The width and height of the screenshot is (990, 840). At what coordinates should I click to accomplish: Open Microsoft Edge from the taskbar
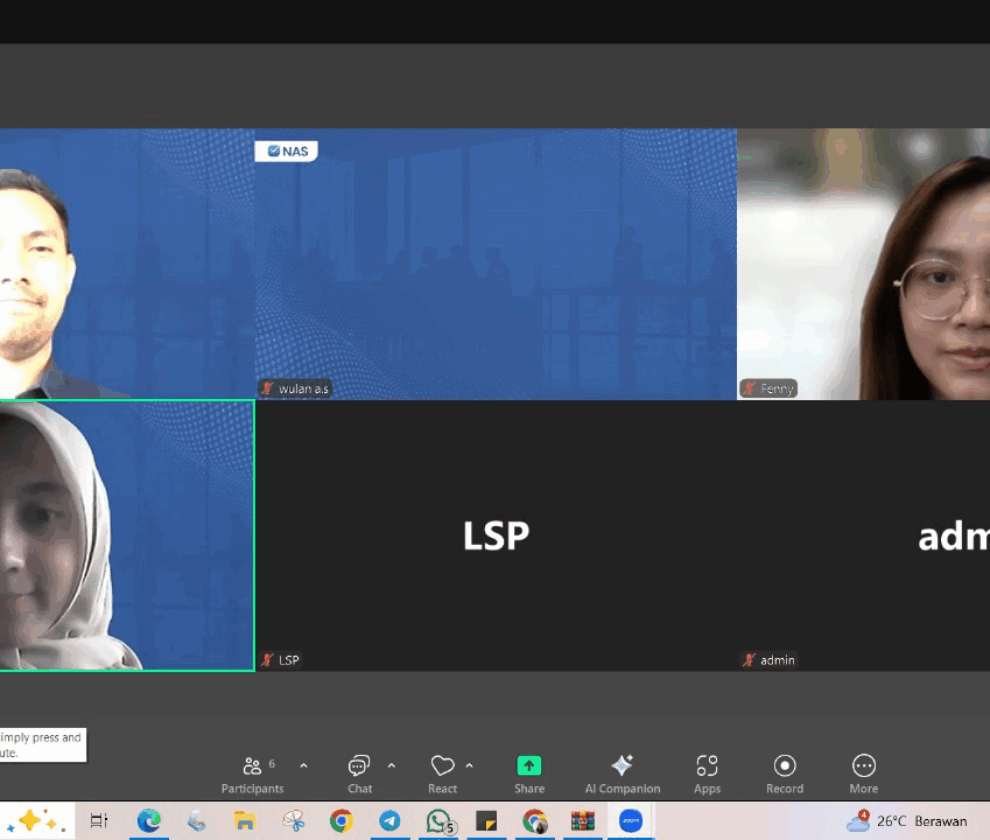point(149,821)
